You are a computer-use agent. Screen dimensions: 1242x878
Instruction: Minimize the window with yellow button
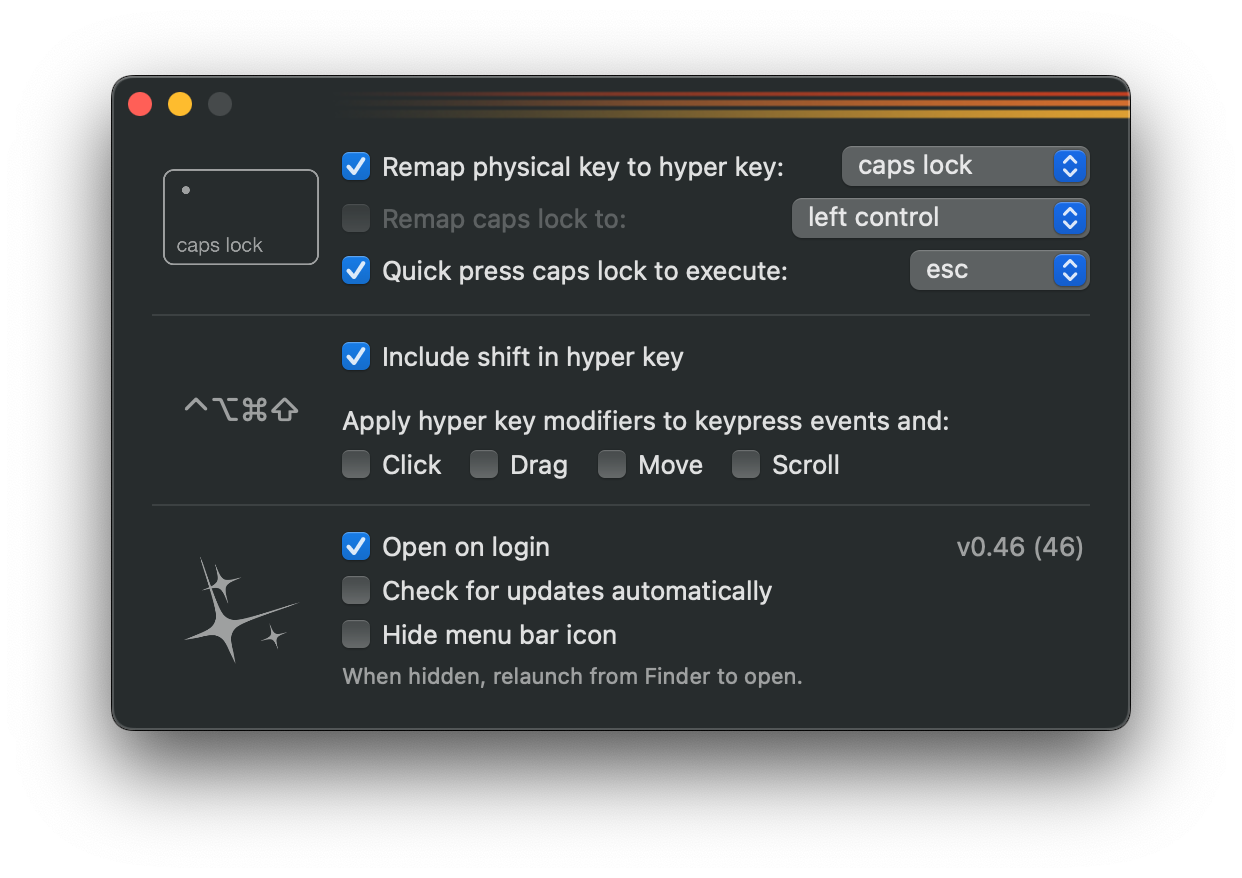(x=180, y=104)
